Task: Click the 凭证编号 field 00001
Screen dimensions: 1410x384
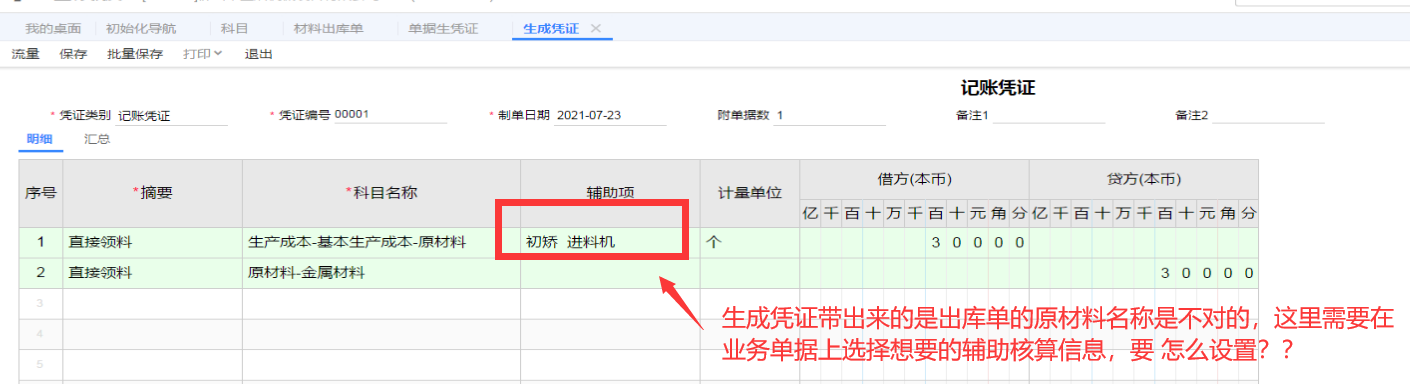Action: (x=390, y=114)
